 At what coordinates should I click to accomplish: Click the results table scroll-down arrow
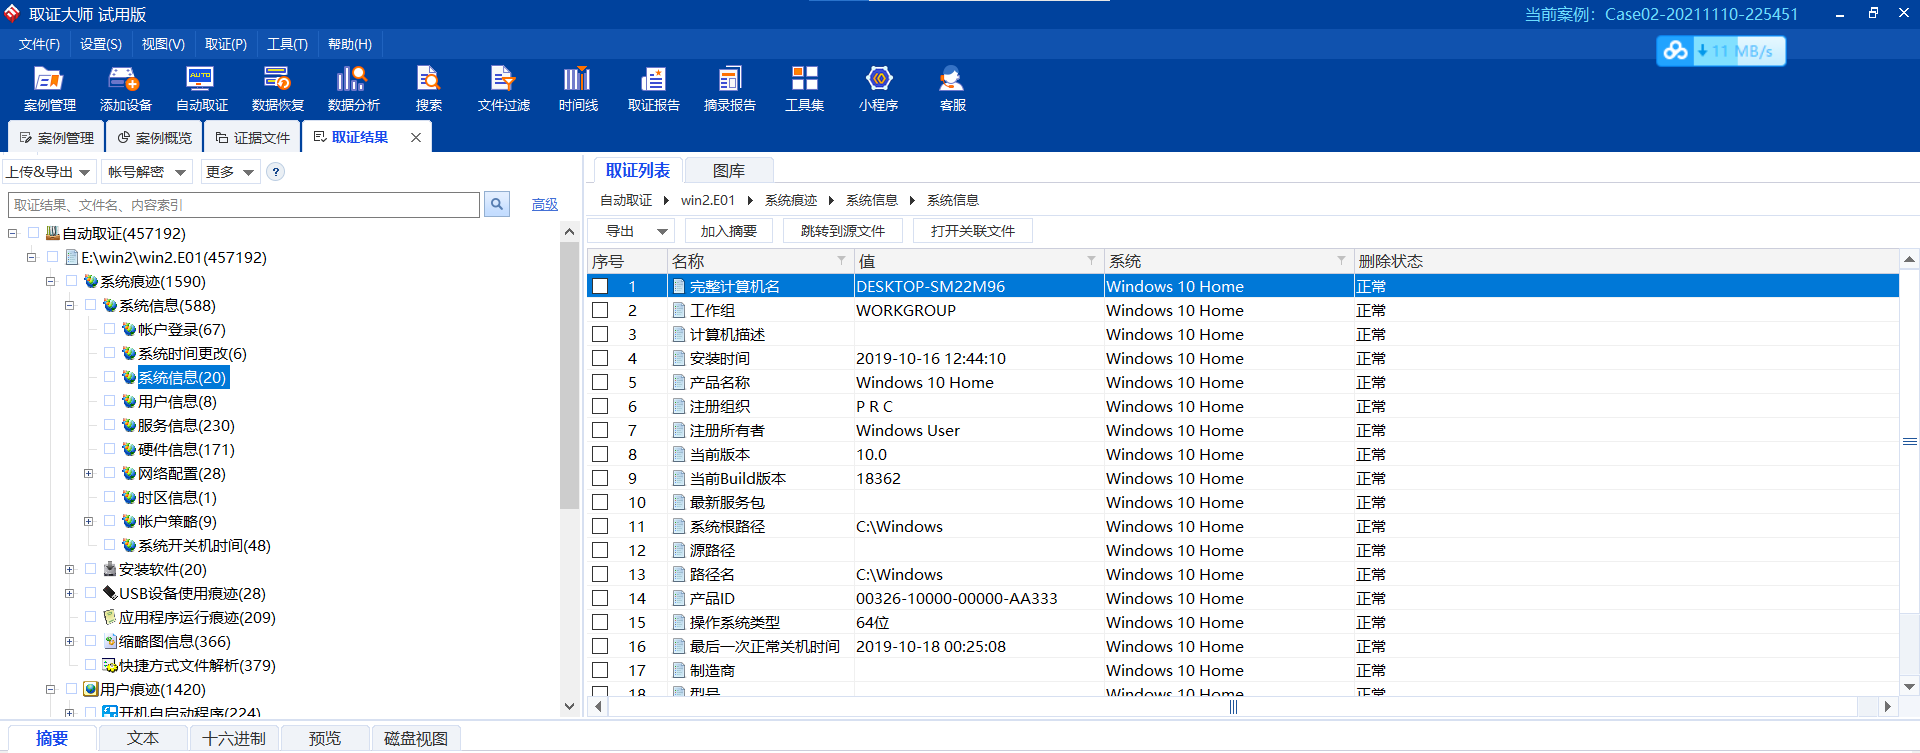coord(1909,687)
